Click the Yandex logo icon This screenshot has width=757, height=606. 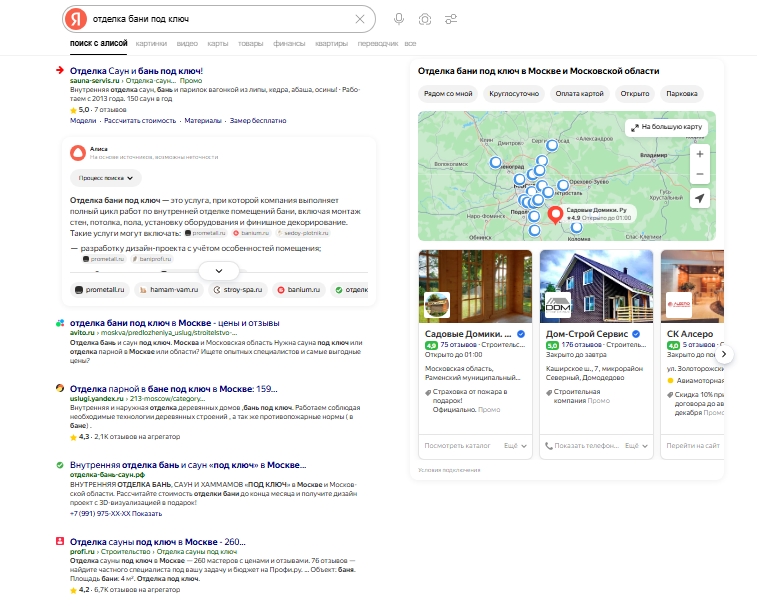76,19
